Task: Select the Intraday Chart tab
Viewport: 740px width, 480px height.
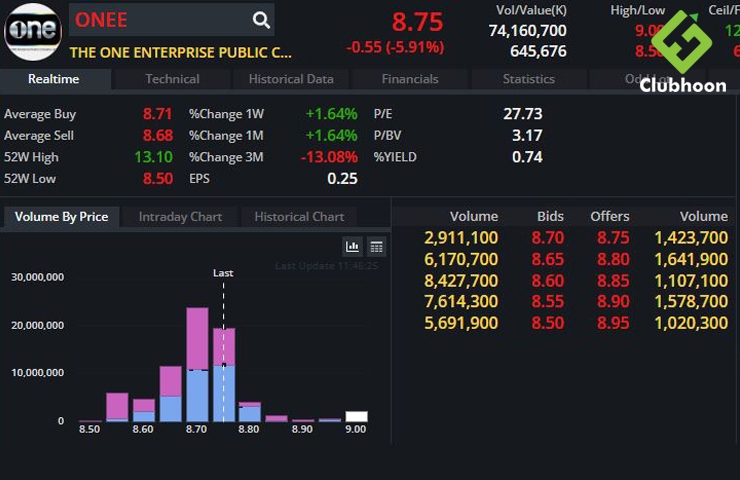Action: (180, 217)
